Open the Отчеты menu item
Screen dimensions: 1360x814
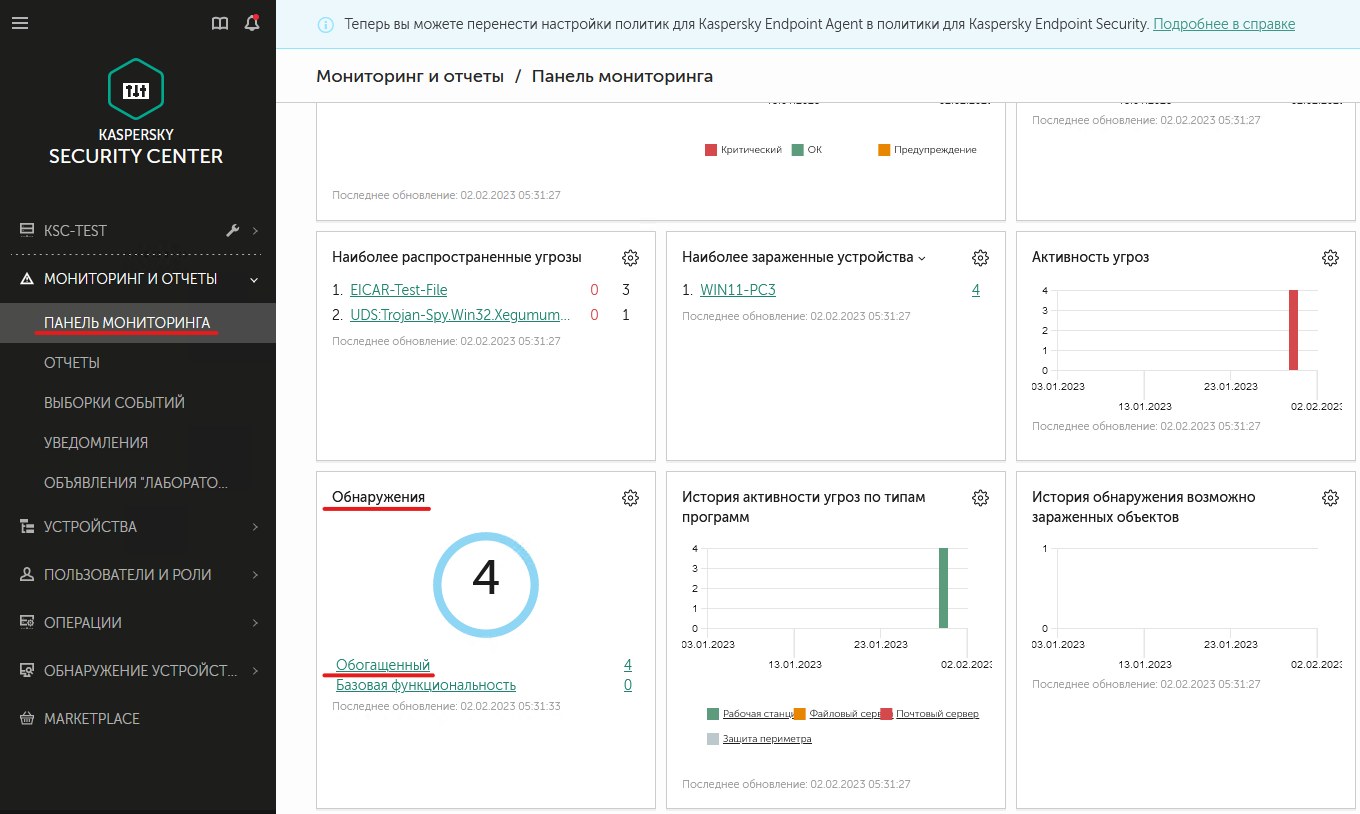pyautogui.click(x=72, y=363)
